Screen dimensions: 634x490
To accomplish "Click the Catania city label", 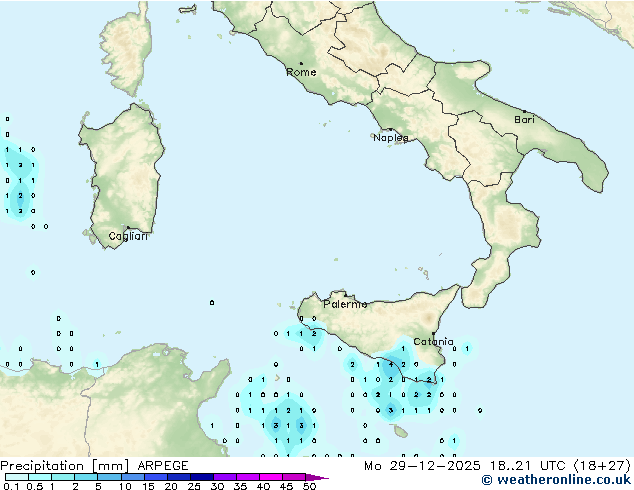I will (x=433, y=342).
